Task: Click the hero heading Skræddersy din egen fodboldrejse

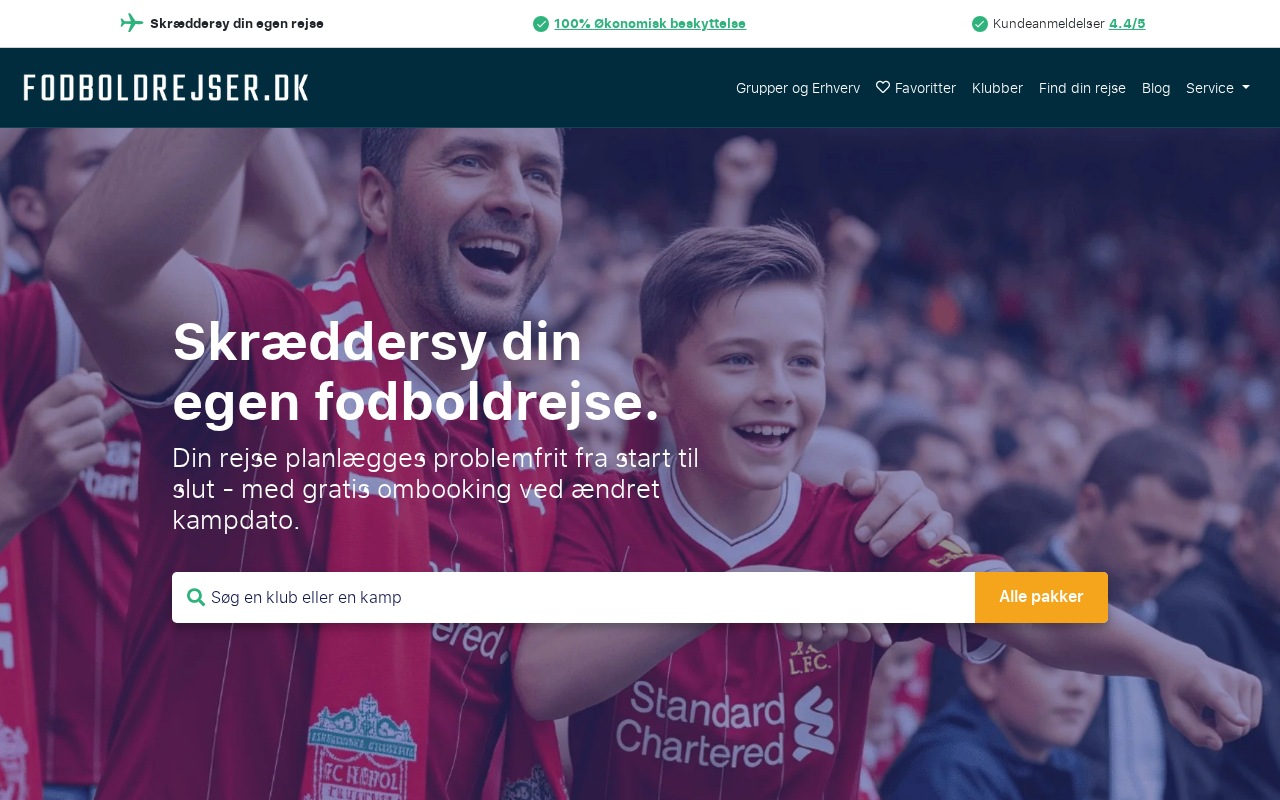Action: coord(416,371)
